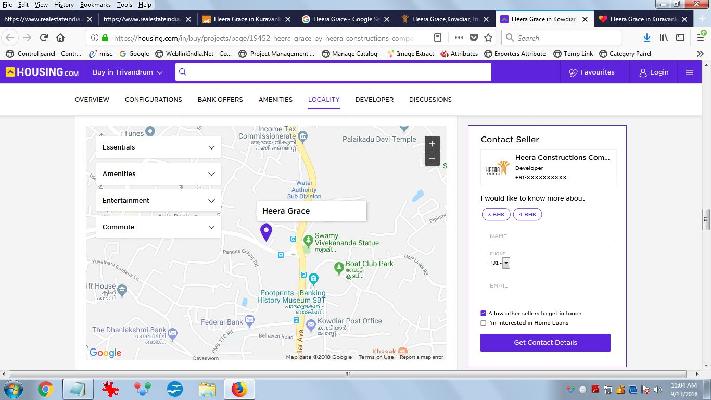Switch to the Amenities page tab

pyautogui.click(x=275, y=99)
